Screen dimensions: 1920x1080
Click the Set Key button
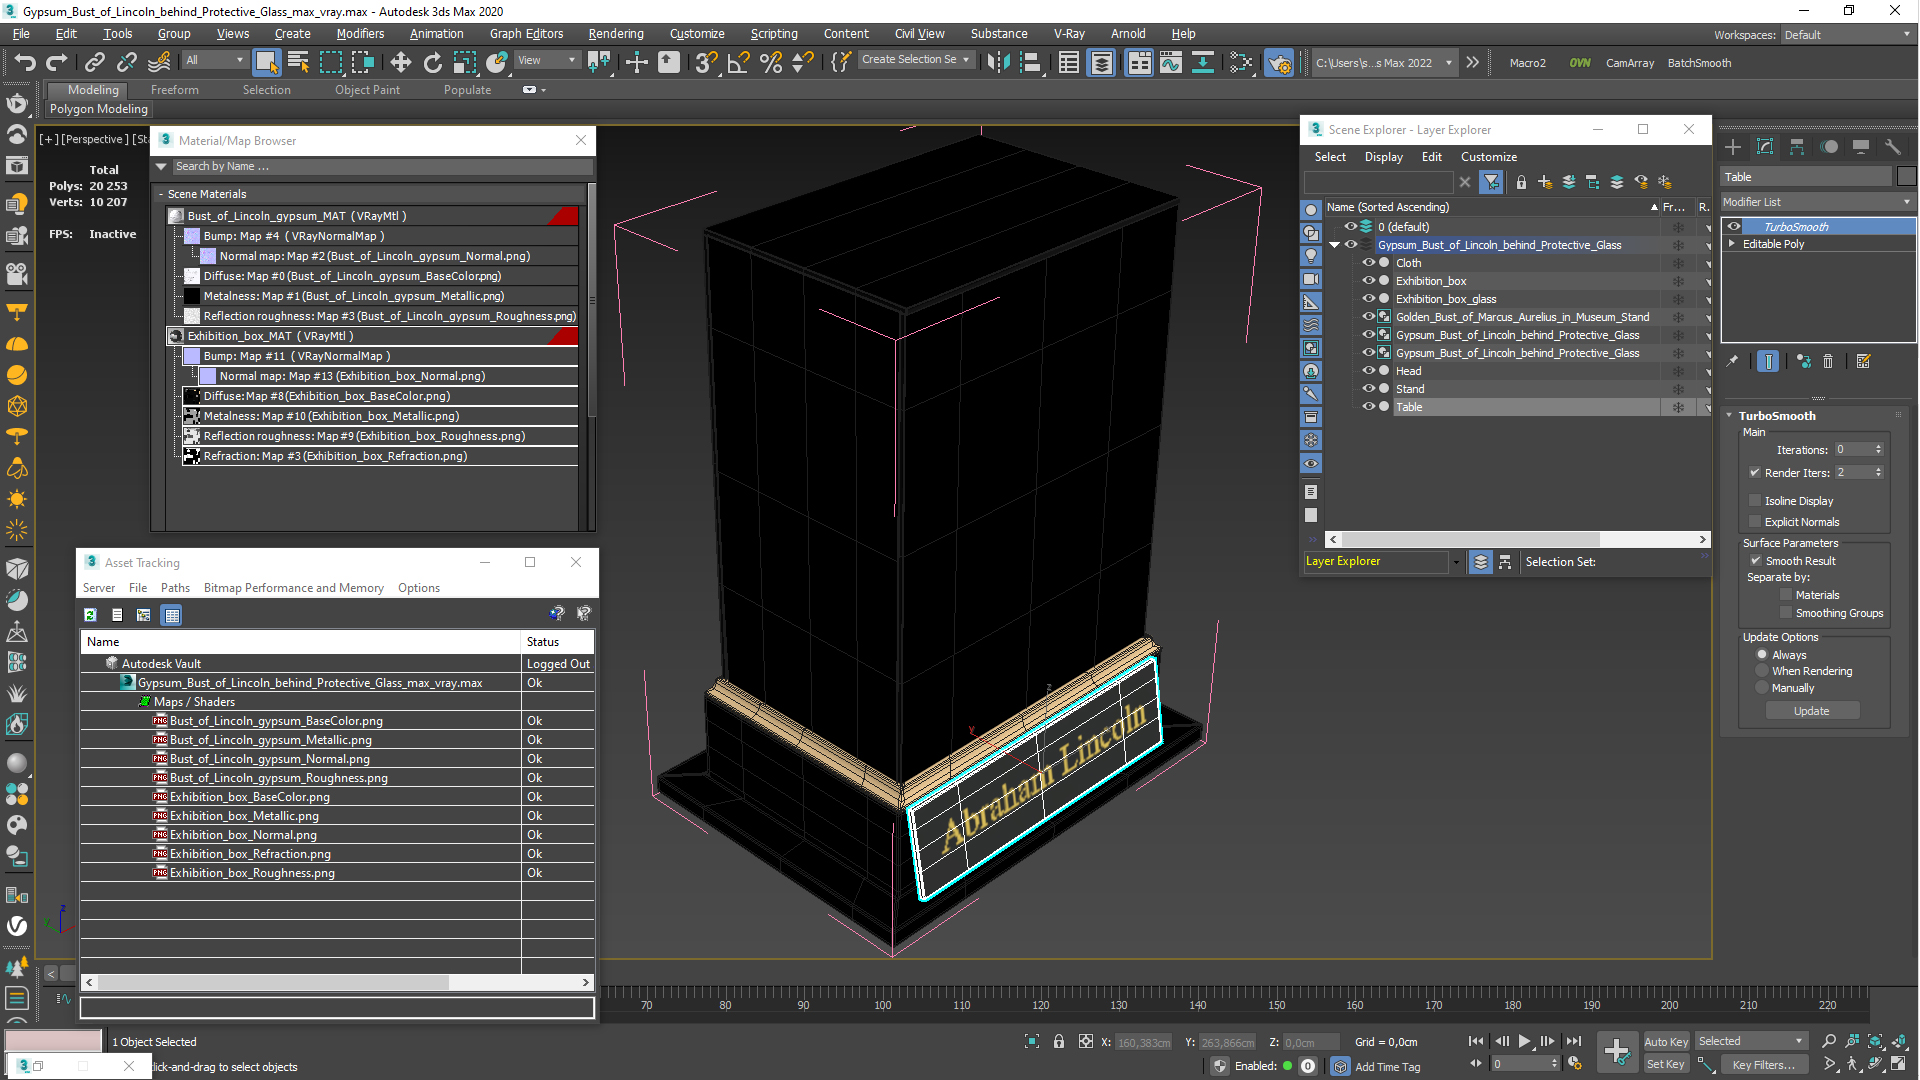pos(1666,1064)
